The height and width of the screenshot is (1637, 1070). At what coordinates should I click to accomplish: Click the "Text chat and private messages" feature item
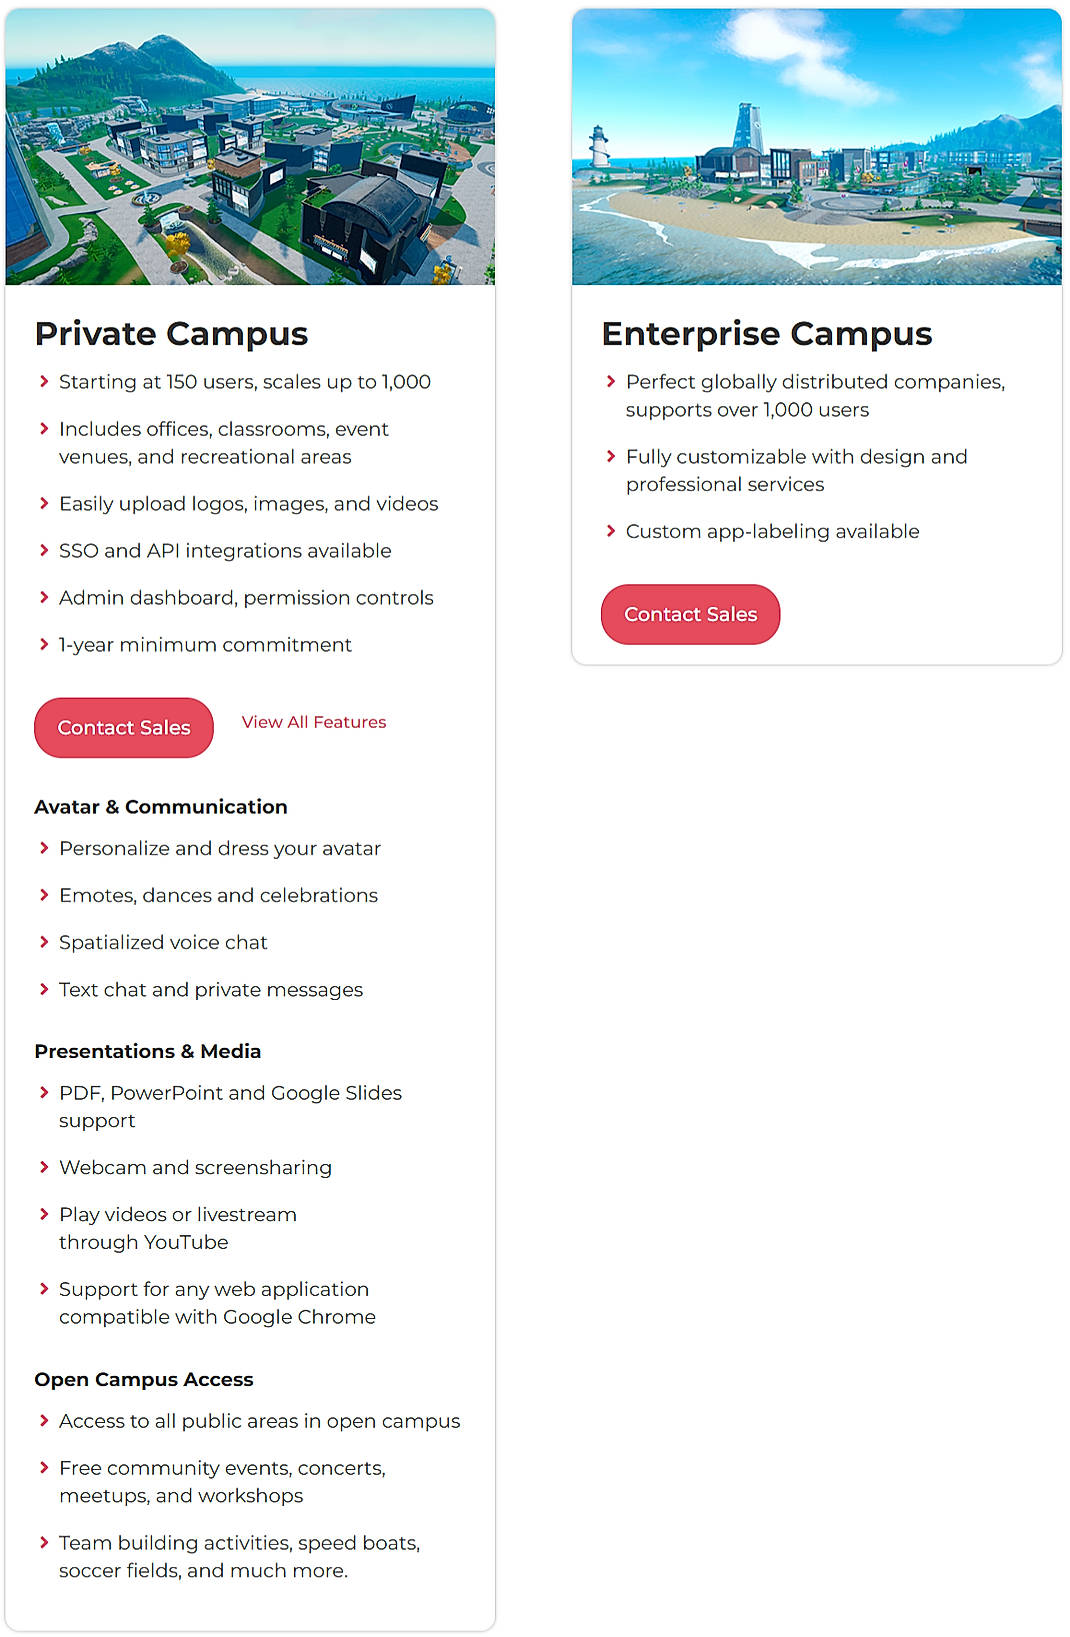(x=210, y=989)
